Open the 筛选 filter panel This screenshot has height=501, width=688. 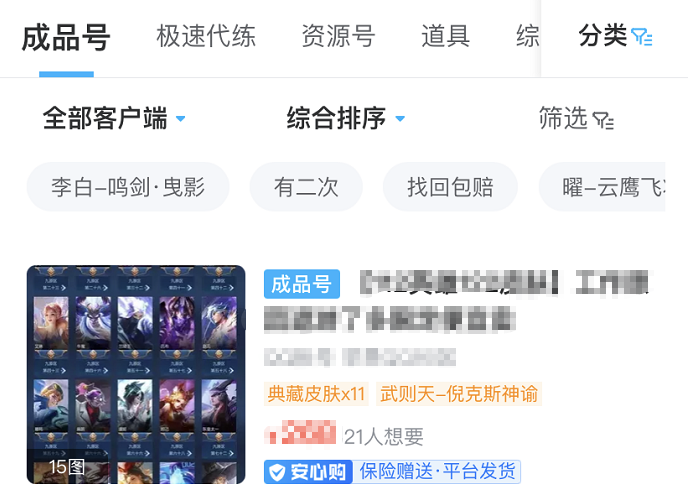(x=576, y=118)
